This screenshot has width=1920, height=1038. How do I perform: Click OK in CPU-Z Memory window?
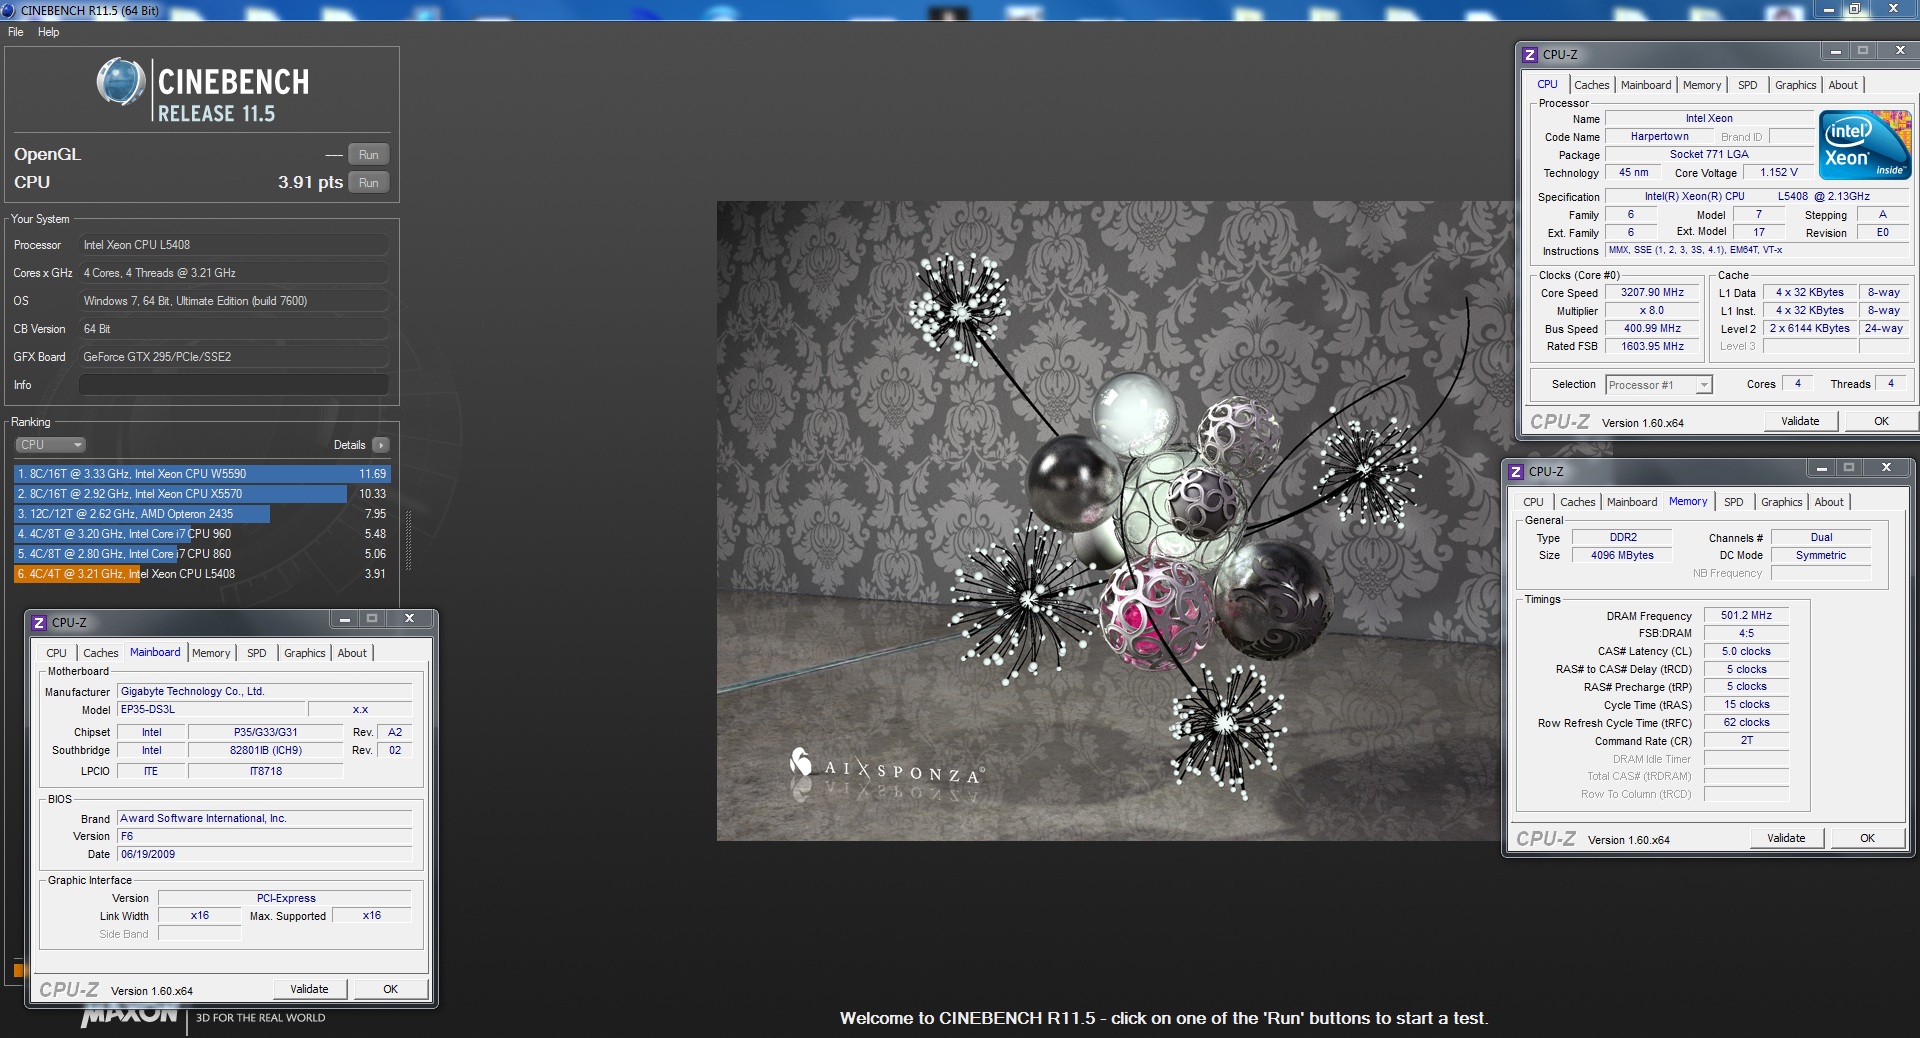click(1867, 838)
